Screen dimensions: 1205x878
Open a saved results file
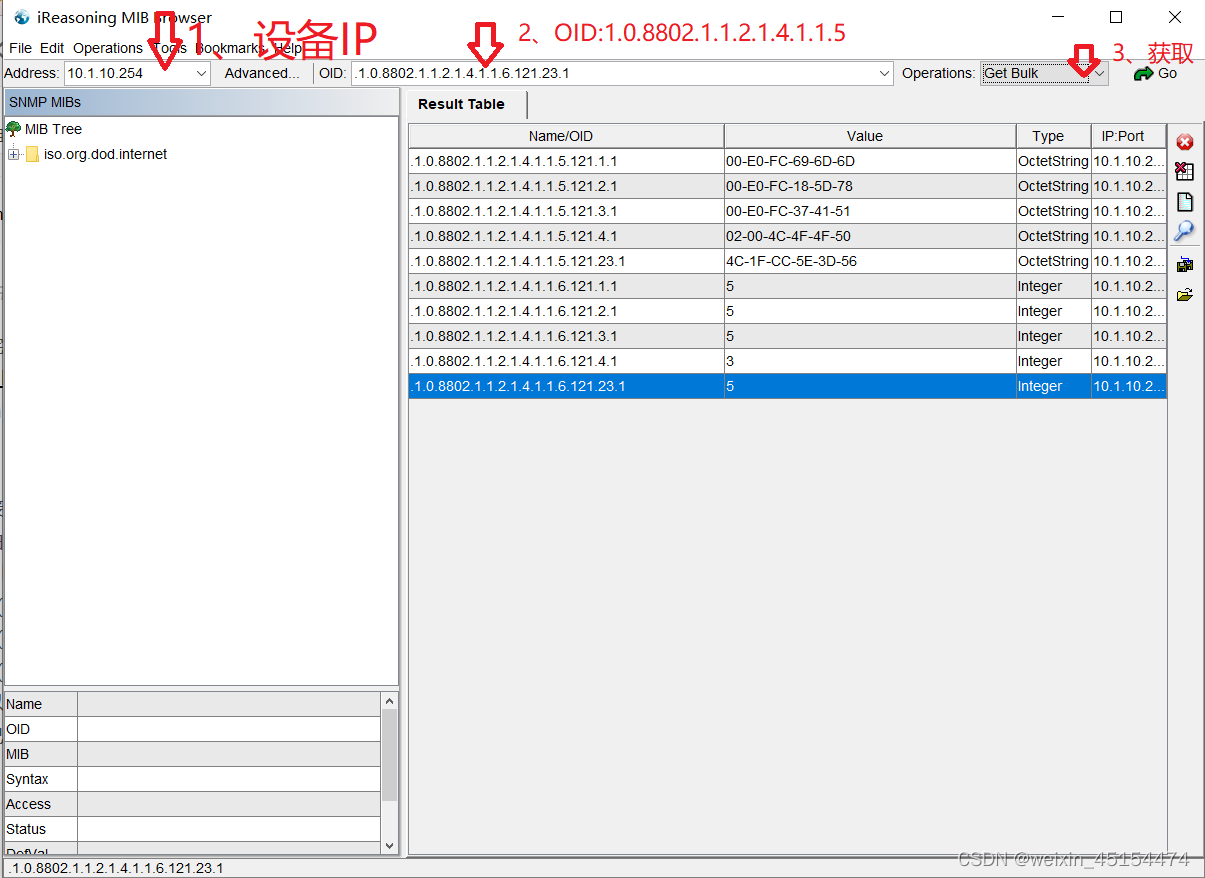[x=1184, y=294]
